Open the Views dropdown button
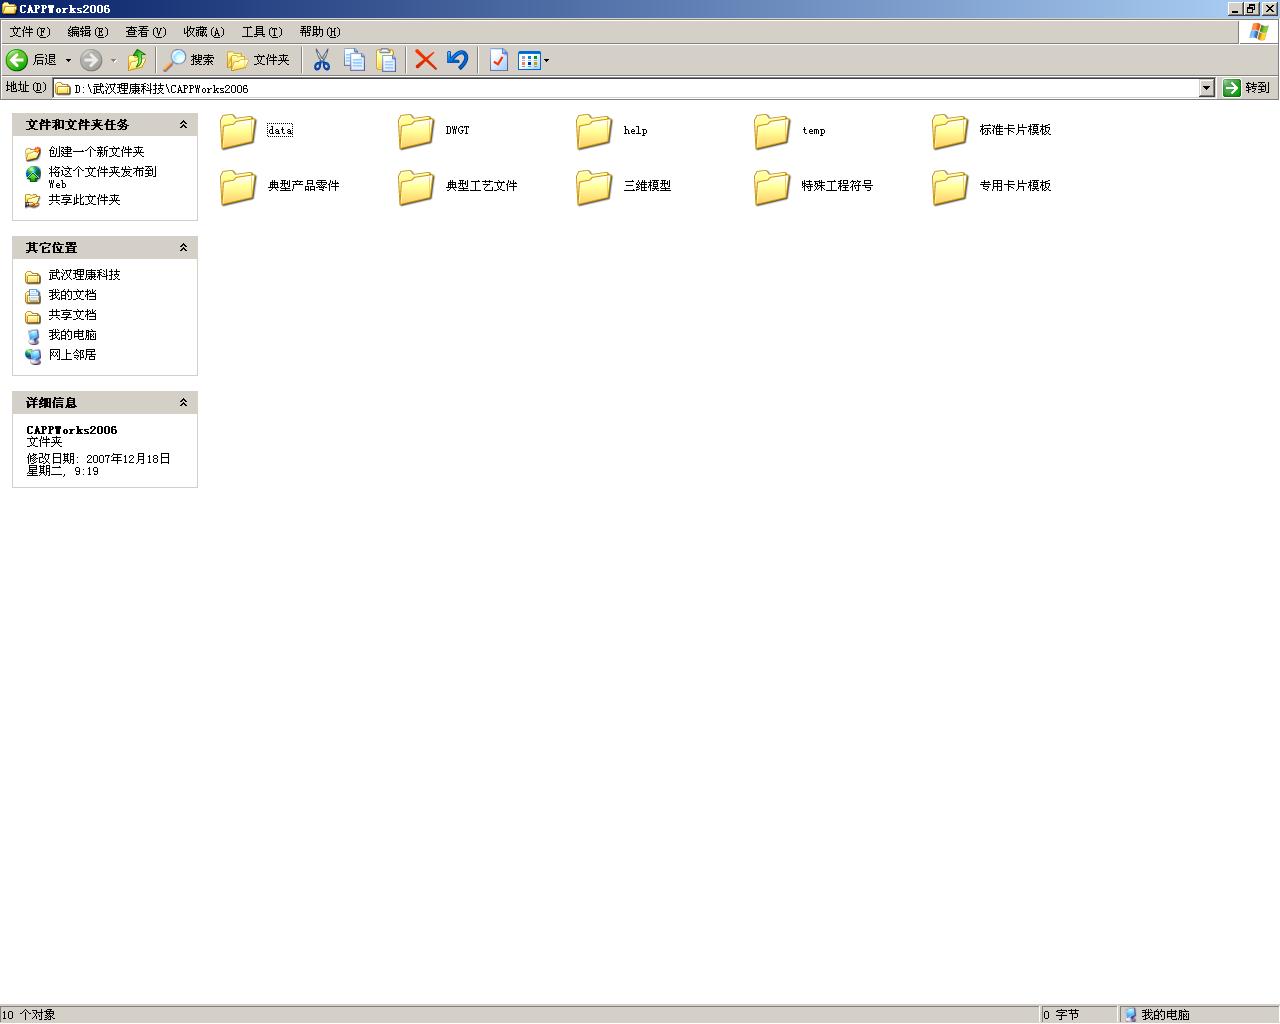Screen dimensions: 1280x1024 (533, 60)
